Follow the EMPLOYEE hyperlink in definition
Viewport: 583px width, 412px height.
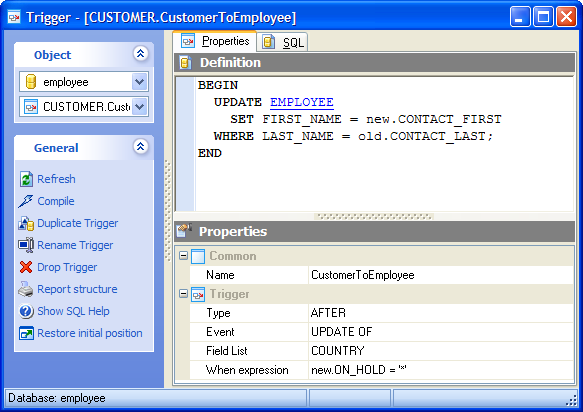click(302, 102)
